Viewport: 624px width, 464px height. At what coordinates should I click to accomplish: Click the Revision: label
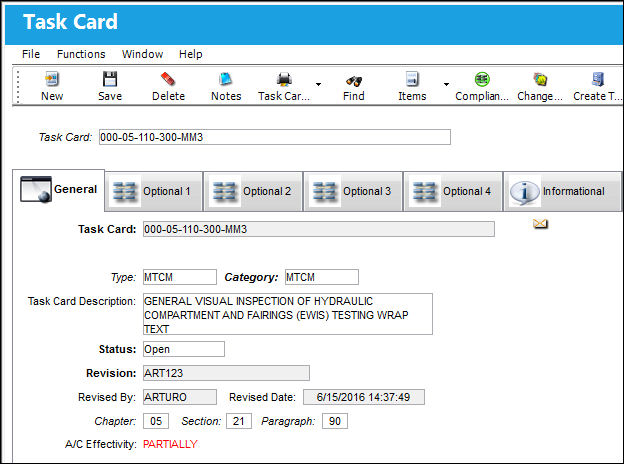click(x=111, y=373)
